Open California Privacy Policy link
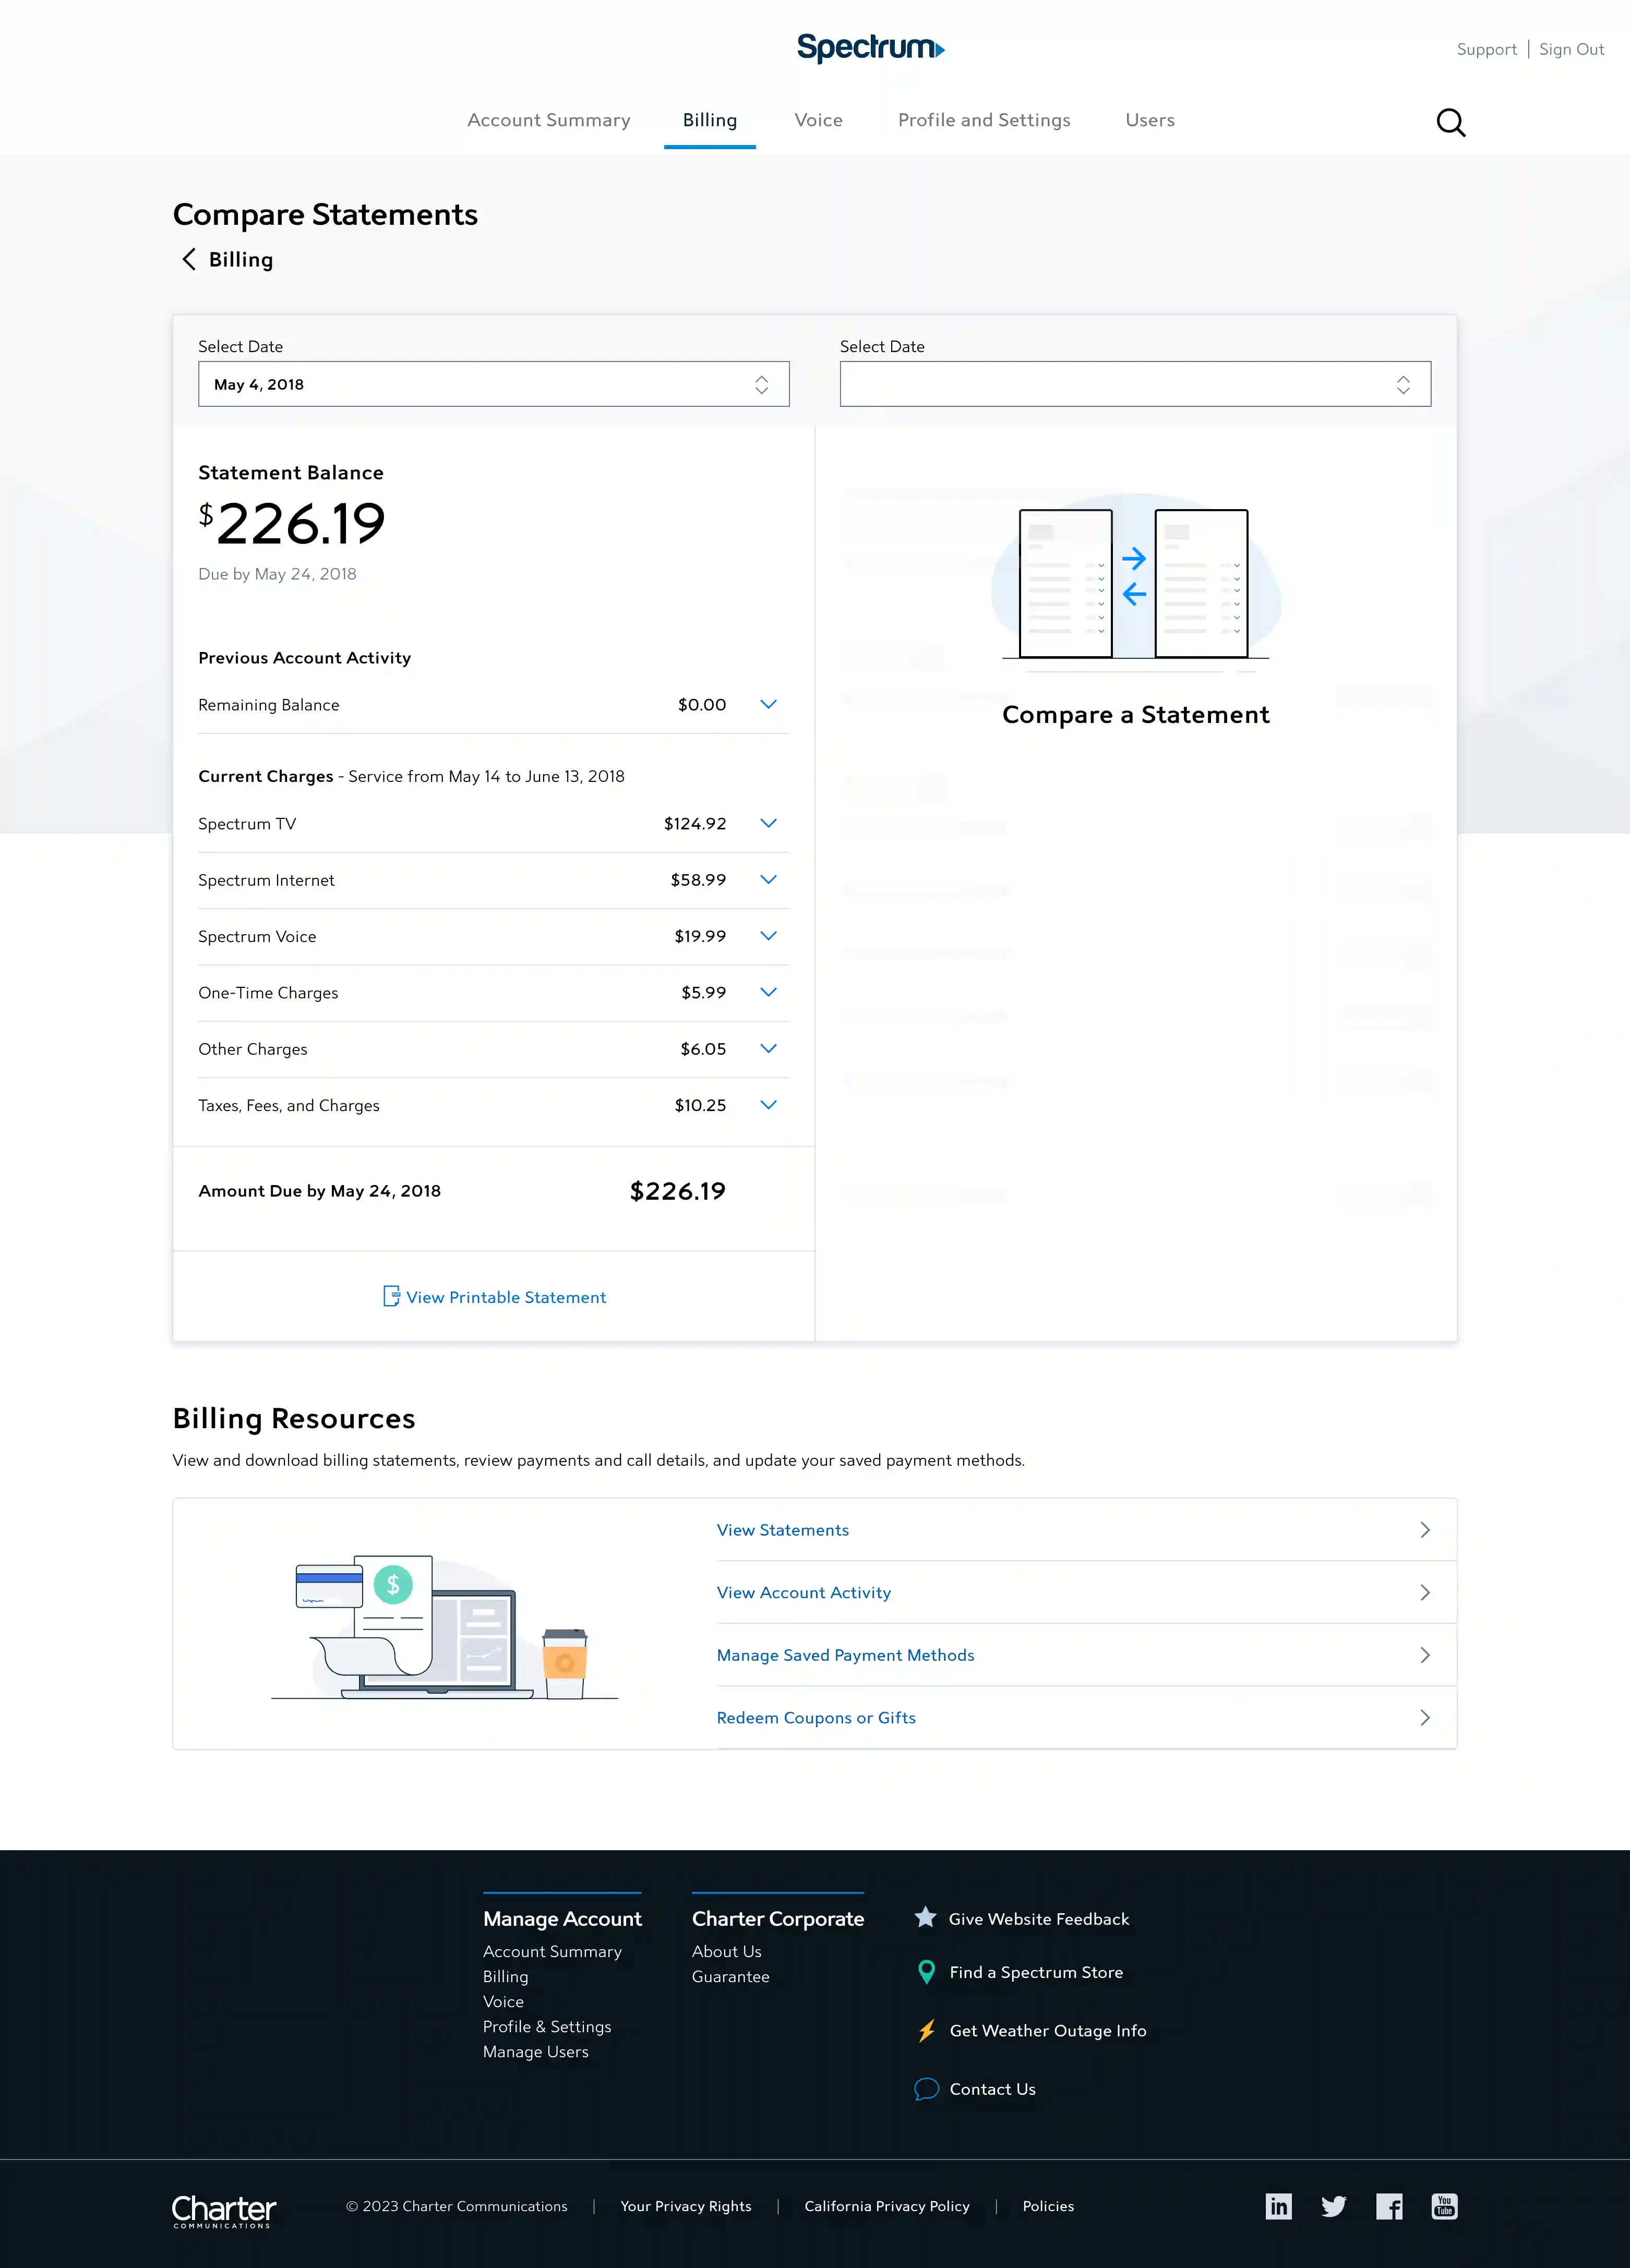1630x2268 pixels. tap(887, 2206)
